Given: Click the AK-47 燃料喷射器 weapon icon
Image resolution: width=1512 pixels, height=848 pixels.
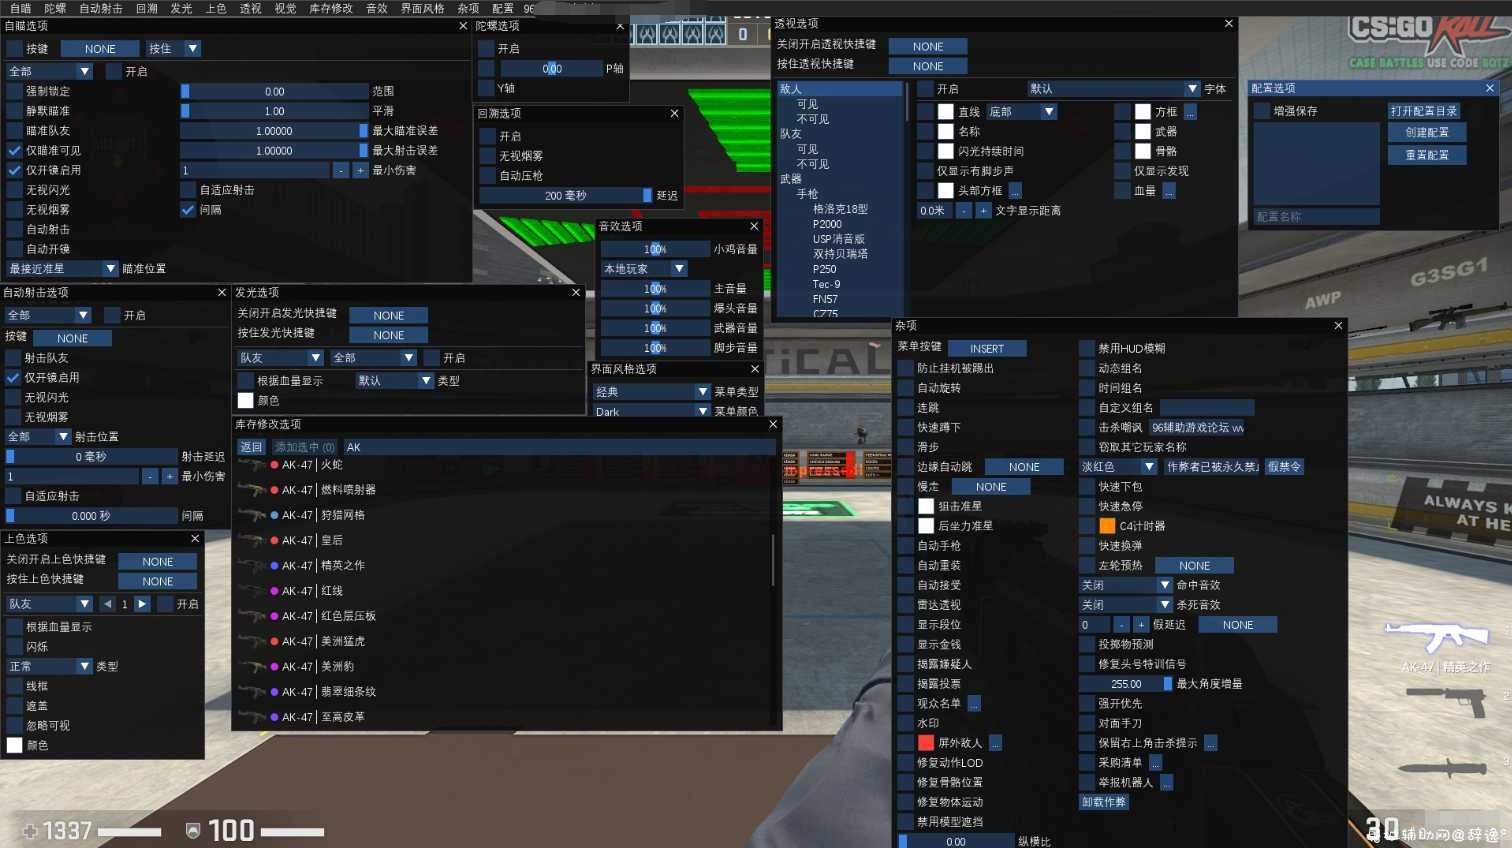Looking at the screenshot, I should tap(251, 490).
